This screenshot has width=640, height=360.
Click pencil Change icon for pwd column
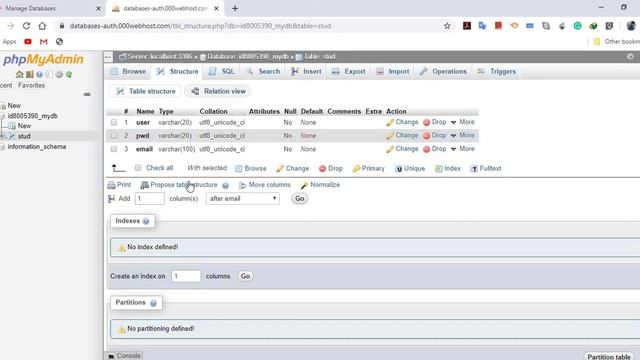[x=390, y=136]
